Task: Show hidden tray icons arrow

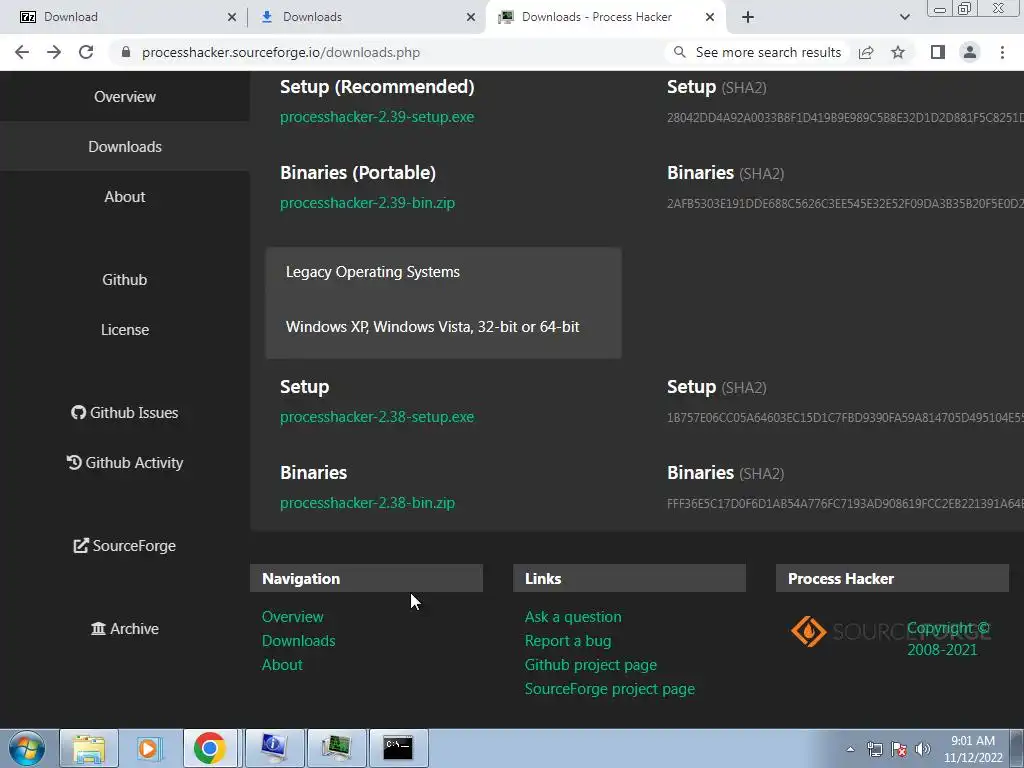Action: [x=850, y=749]
